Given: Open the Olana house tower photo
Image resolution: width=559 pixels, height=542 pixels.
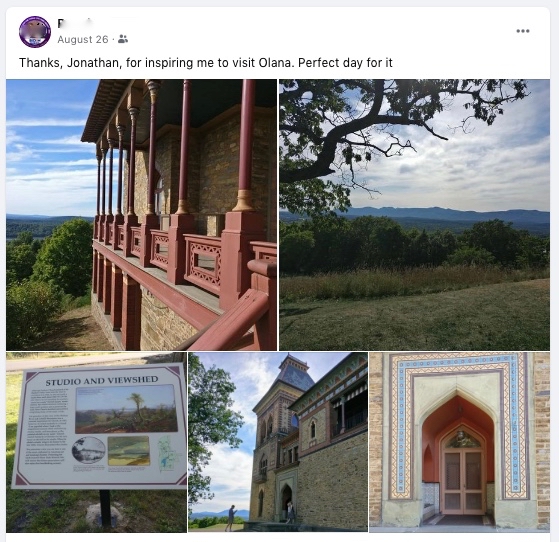Looking at the screenshot, I should (x=278, y=442).
